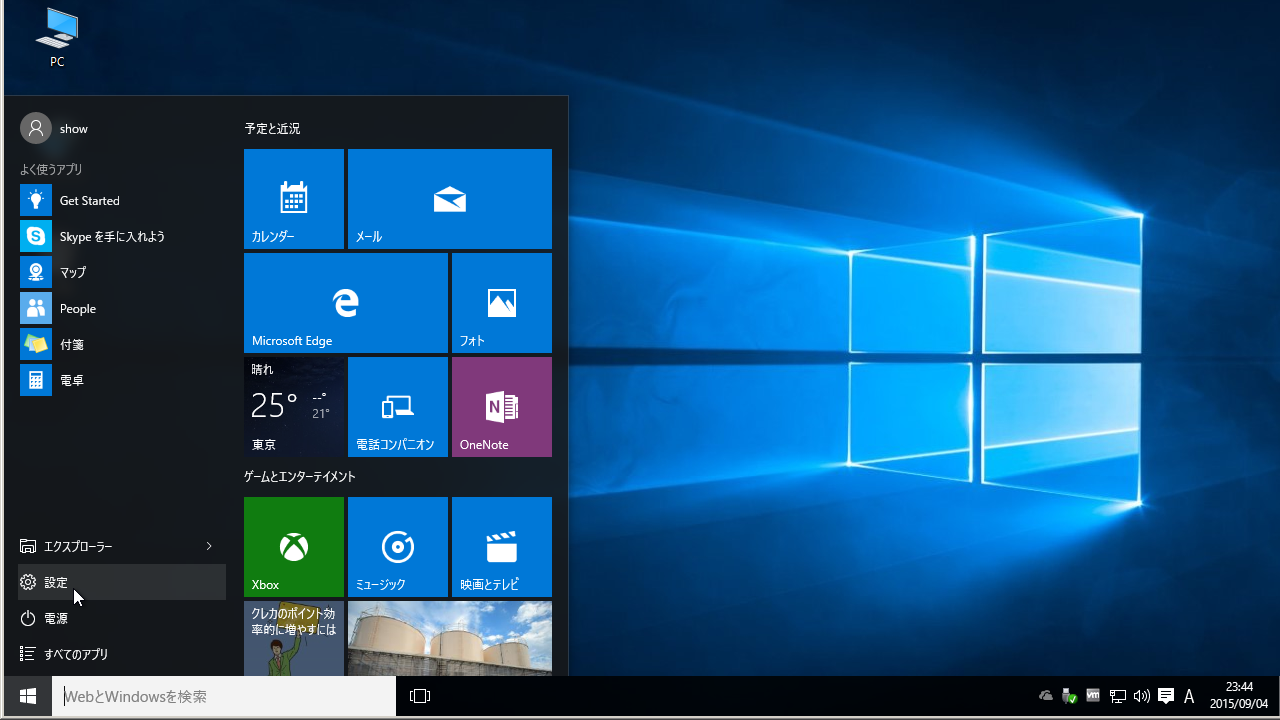1280x720 pixels.
Task: Open Skype を手に入れよう app entry
Action: pyautogui.click(x=123, y=236)
